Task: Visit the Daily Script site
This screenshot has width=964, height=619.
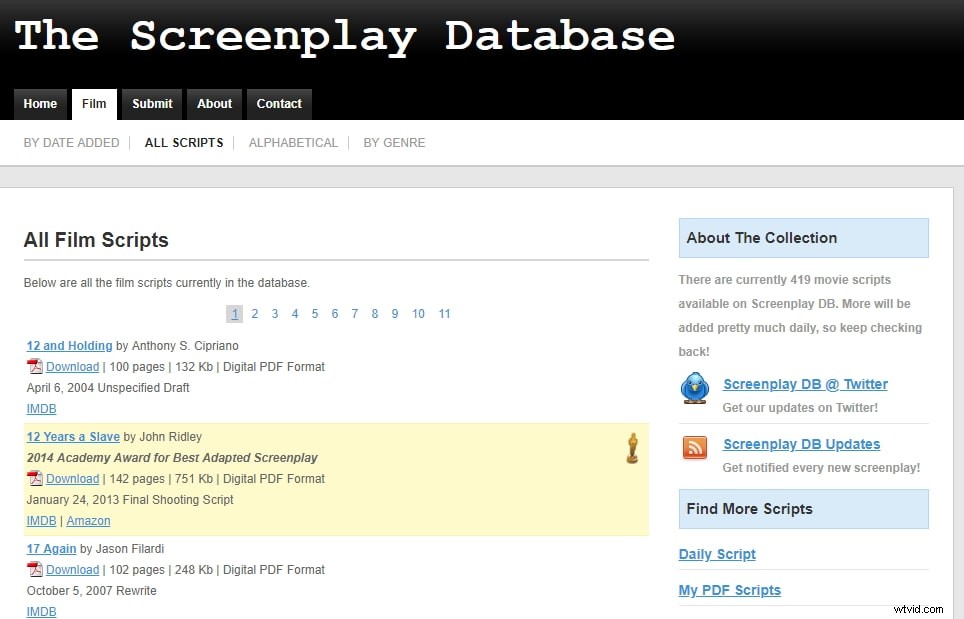Action: click(717, 554)
